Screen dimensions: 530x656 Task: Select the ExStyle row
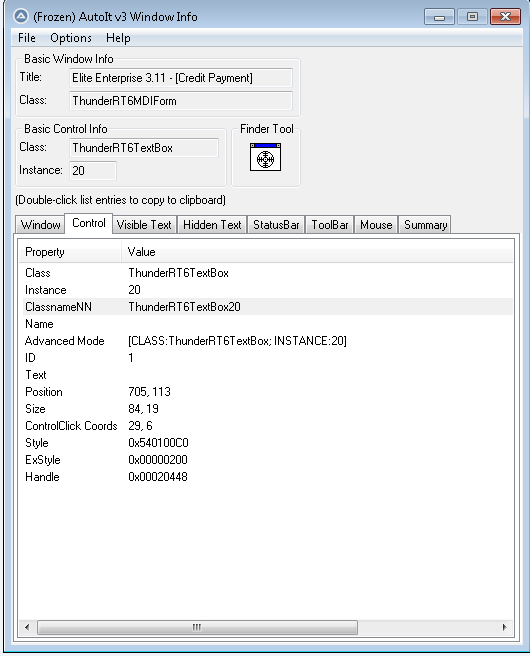coord(268,460)
